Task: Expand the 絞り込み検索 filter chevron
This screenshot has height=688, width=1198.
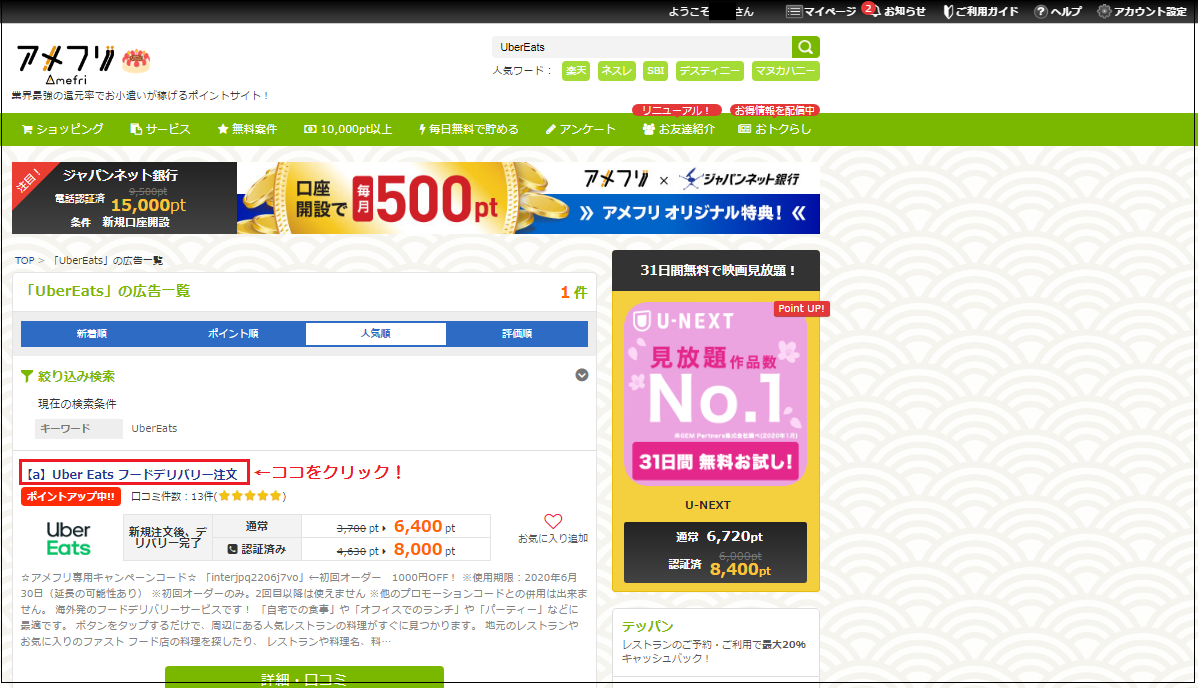Action: (x=581, y=375)
